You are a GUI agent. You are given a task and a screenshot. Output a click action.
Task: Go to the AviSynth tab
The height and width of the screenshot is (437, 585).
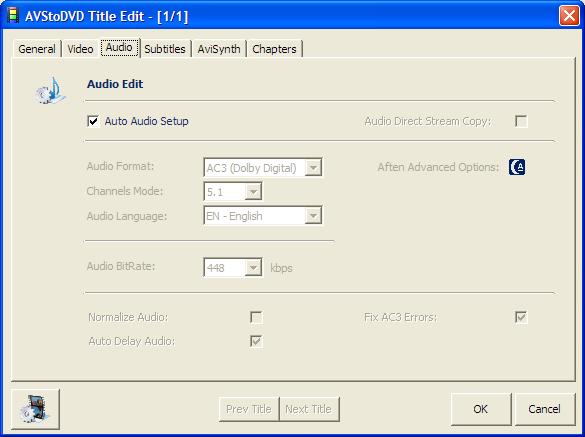coord(219,49)
